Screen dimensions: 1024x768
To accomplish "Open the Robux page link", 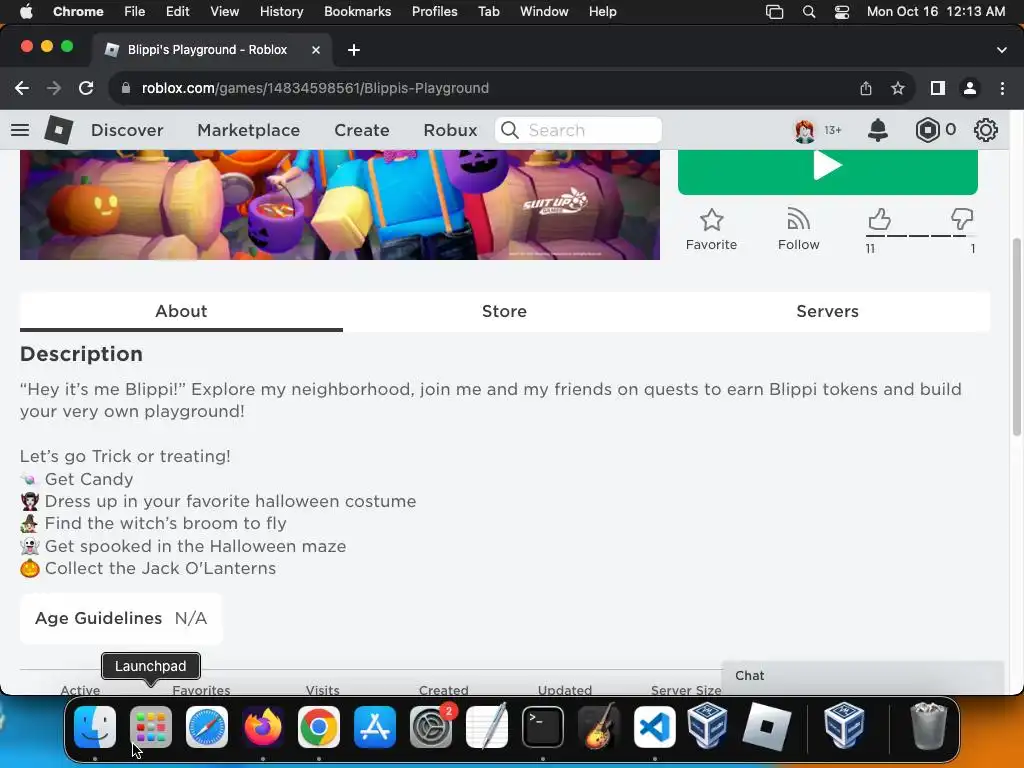I will click(x=451, y=130).
